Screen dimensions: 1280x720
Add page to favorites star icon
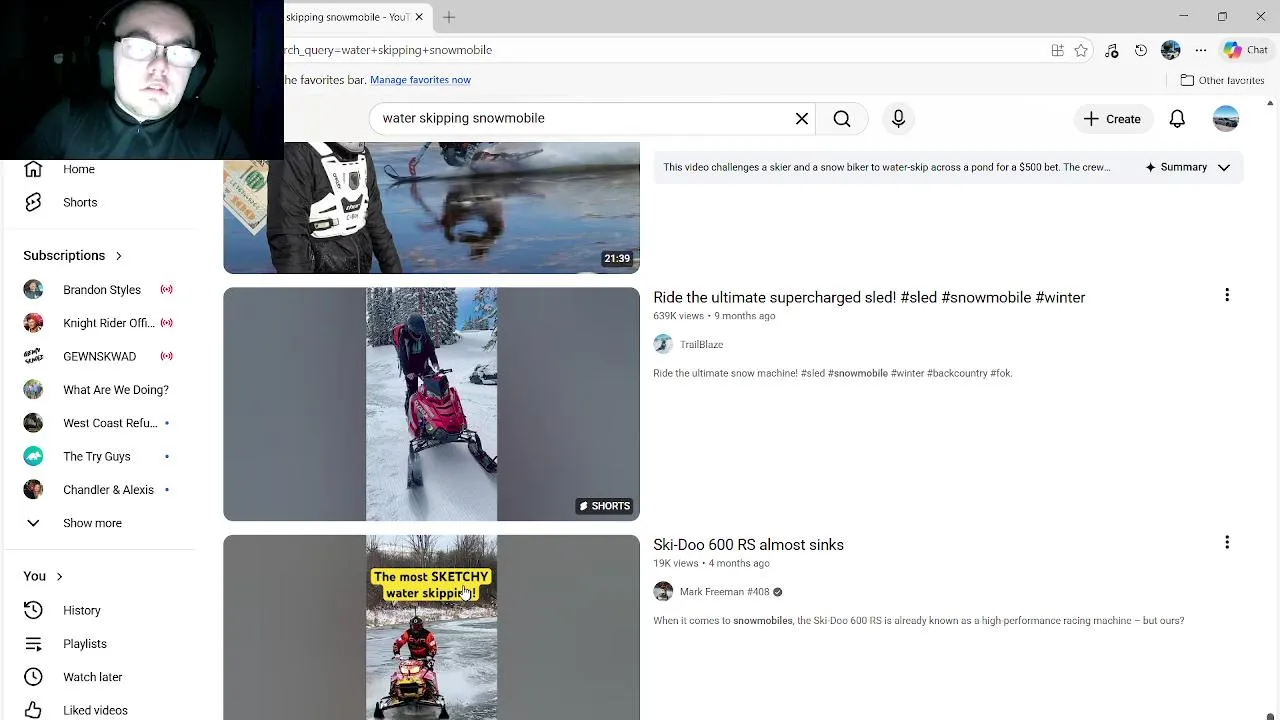pos(1081,50)
